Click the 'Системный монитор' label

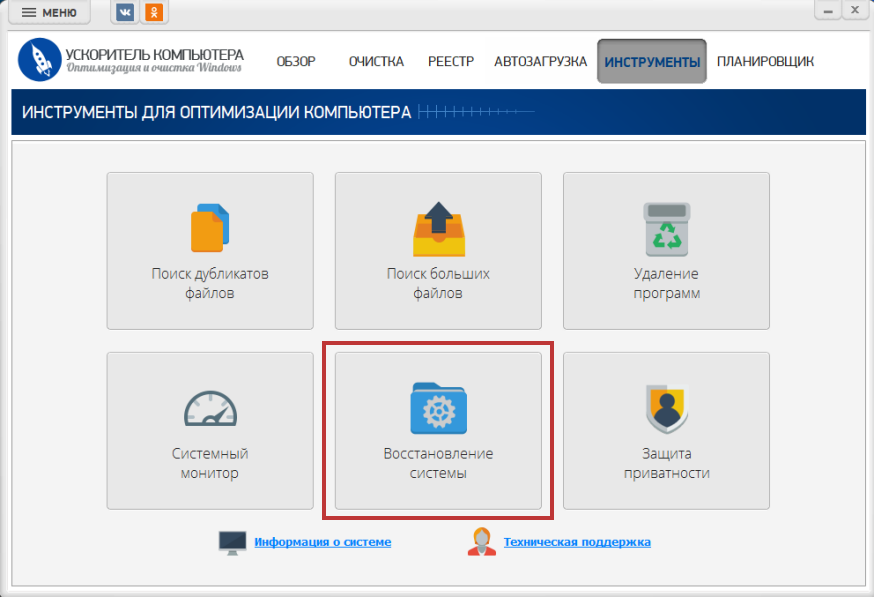pyautogui.click(x=210, y=463)
